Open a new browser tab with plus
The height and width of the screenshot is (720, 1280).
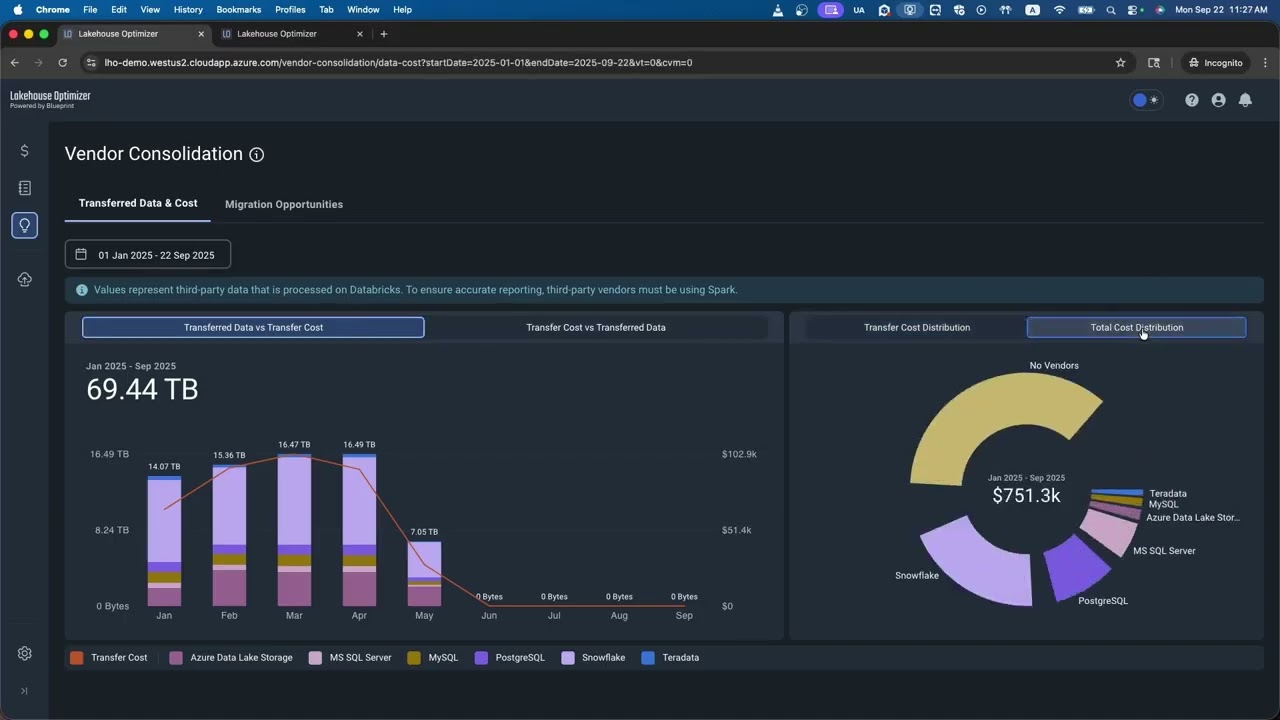(x=383, y=34)
